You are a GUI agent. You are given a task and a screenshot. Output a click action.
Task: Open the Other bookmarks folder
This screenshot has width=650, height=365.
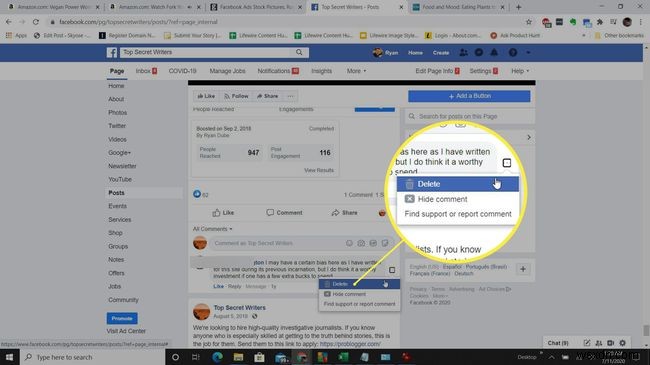(619, 36)
